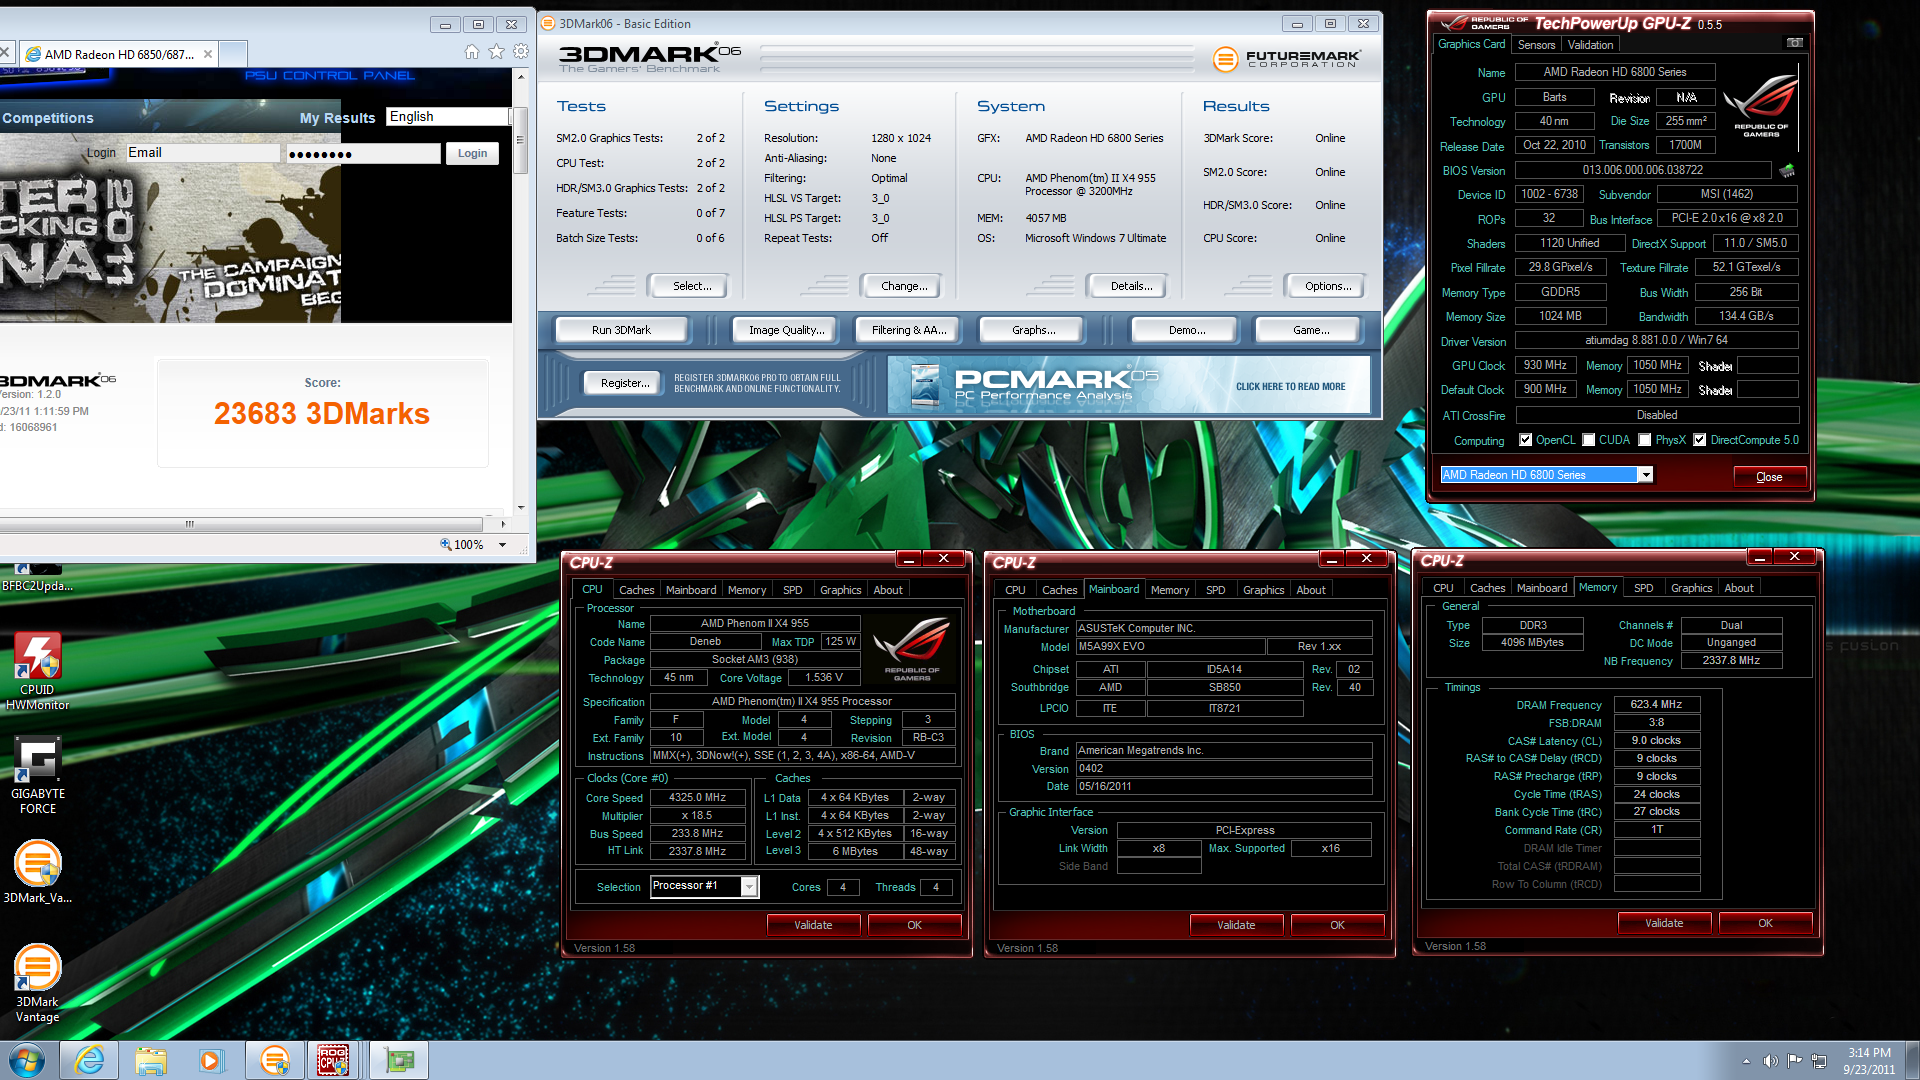Switch to the ROG CPU-Z taskbar icon

tap(334, 1060)
